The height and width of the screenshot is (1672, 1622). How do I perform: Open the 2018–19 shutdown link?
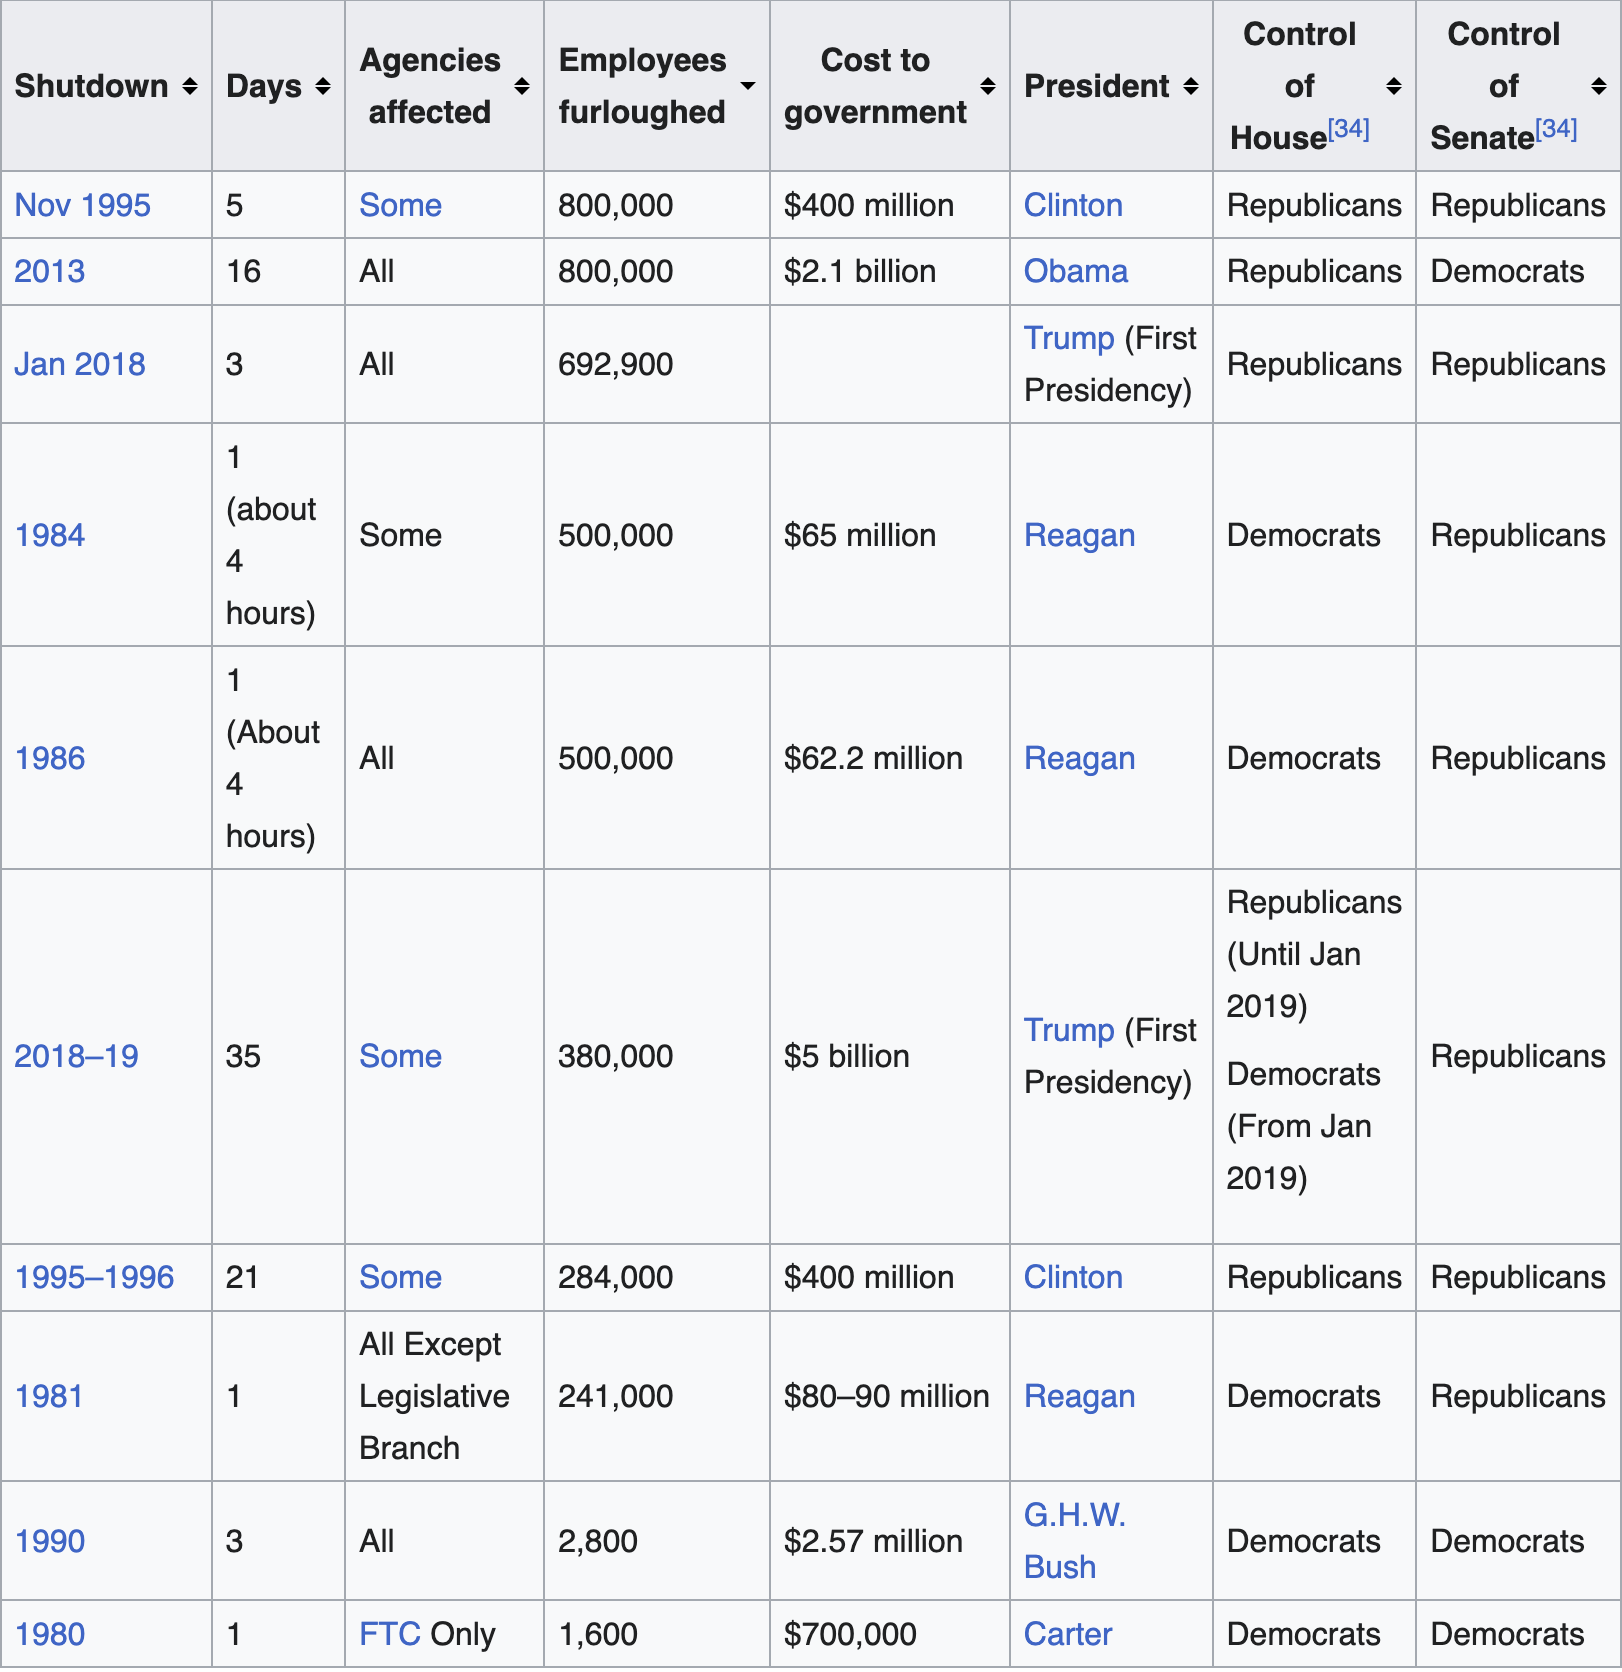(76, 1056)
